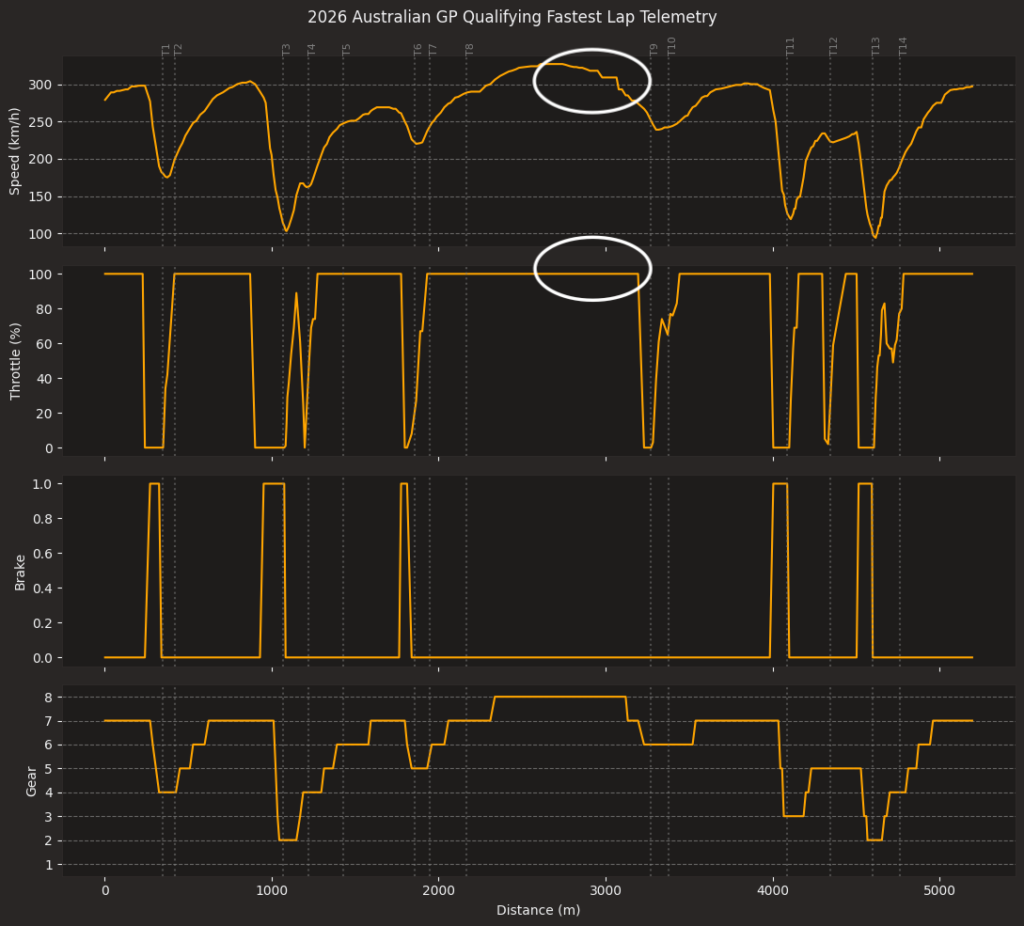Viewport: 1024px width, 926px height.
Task: Select the Gear axis label
Action: click(x=30, y=780)
